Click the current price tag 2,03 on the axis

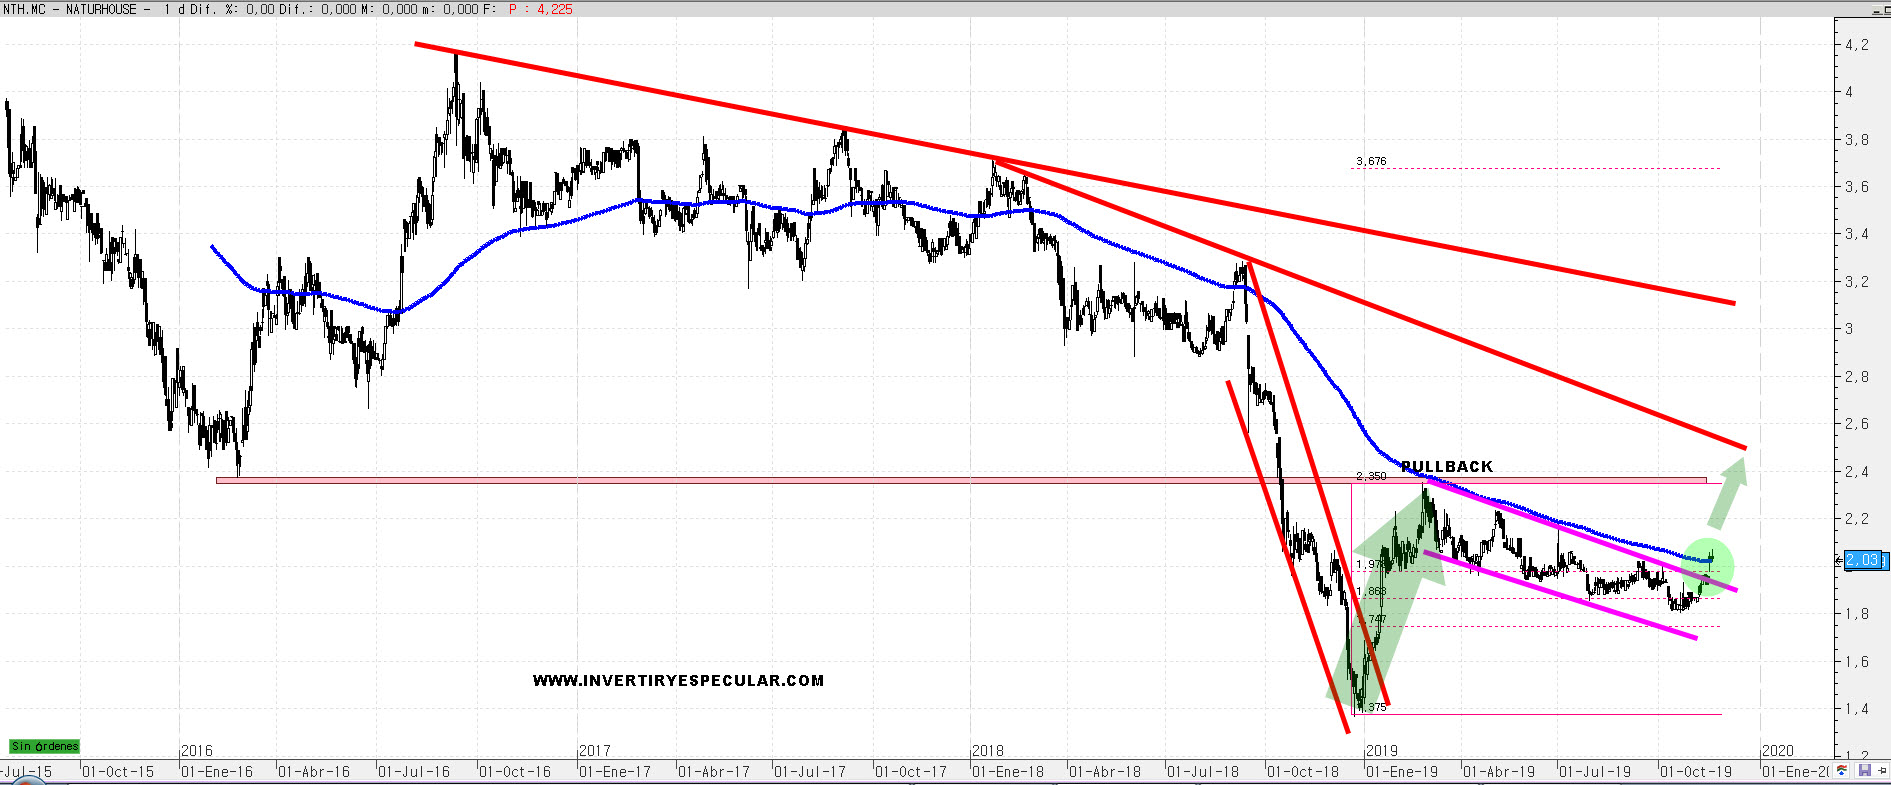click(x=1862, y=560)
